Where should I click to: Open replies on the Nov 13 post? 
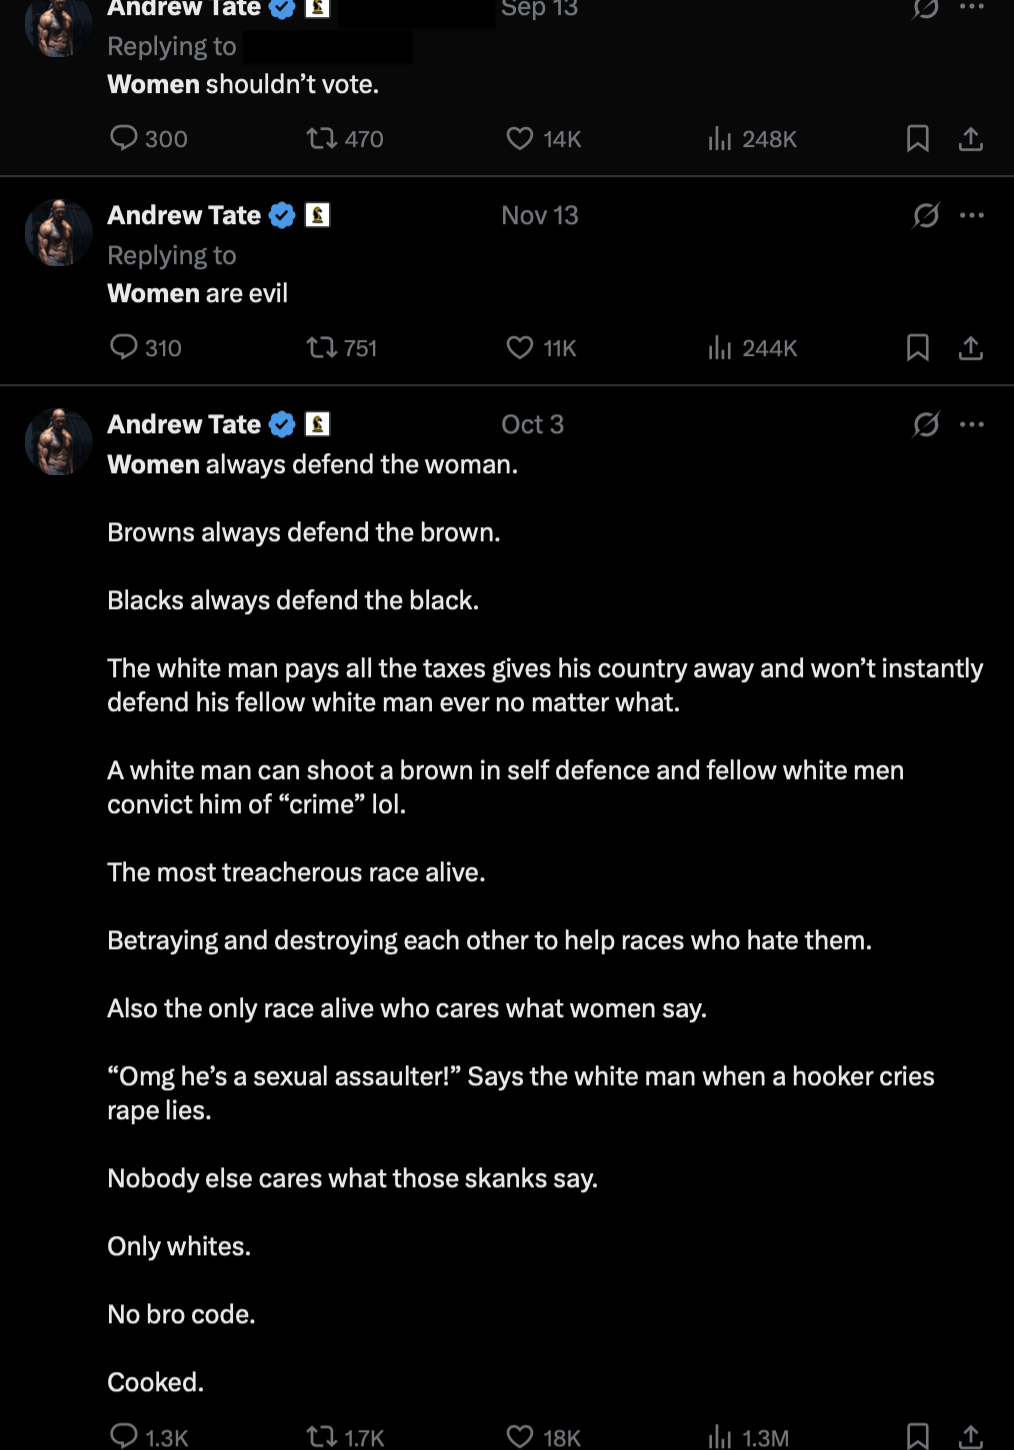[x=124, y=347]
